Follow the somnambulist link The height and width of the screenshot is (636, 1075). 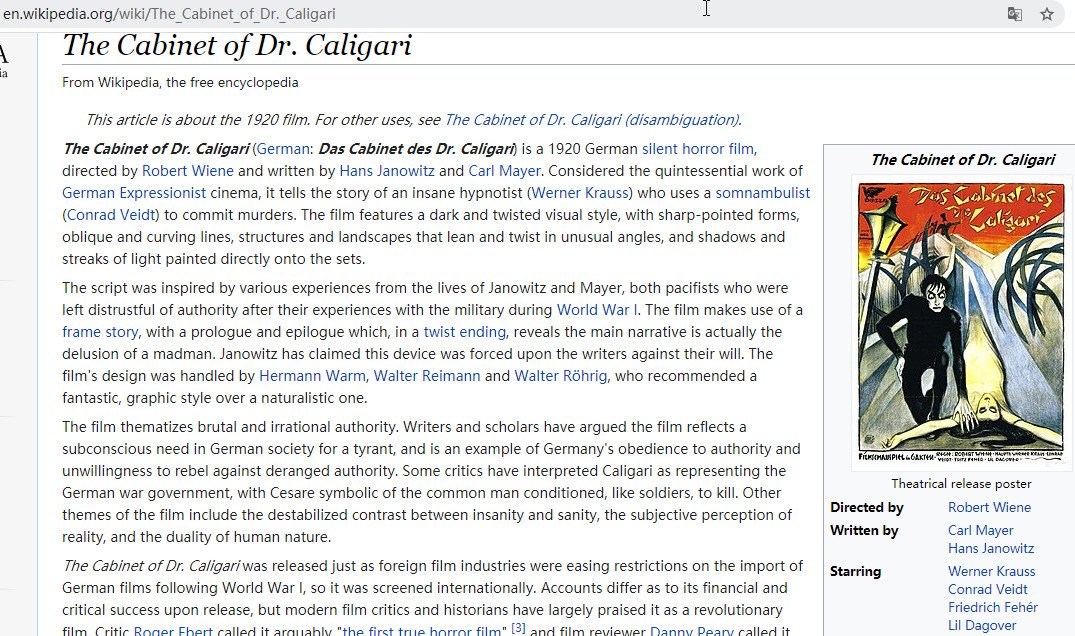click(763, 193)
